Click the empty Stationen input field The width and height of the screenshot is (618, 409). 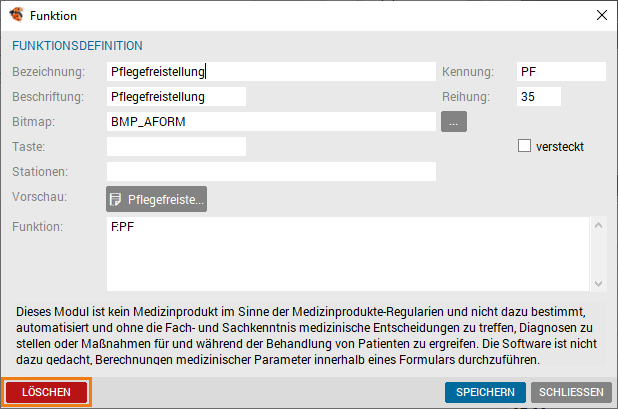click(271, 172)
